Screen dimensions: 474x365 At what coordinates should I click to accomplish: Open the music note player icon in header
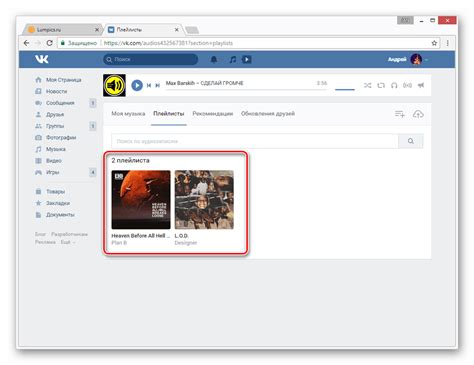click(x=233, y=59)
